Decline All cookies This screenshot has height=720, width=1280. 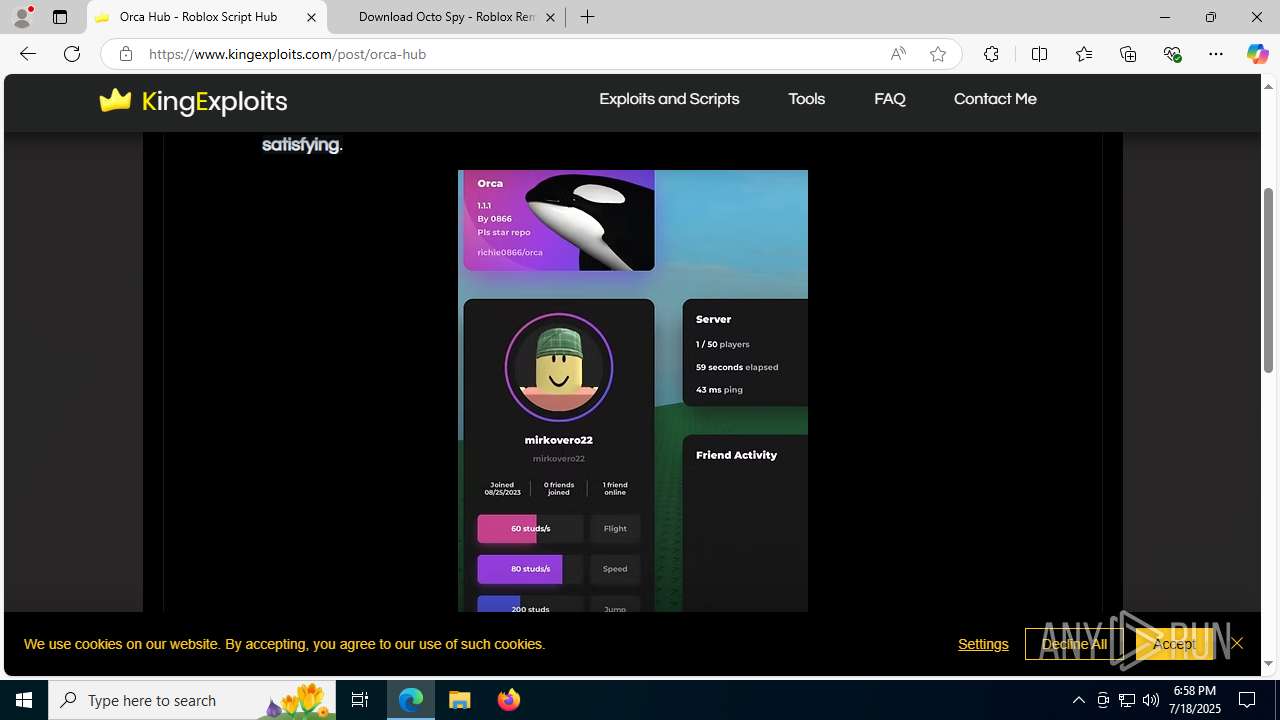coord(1074,644)
